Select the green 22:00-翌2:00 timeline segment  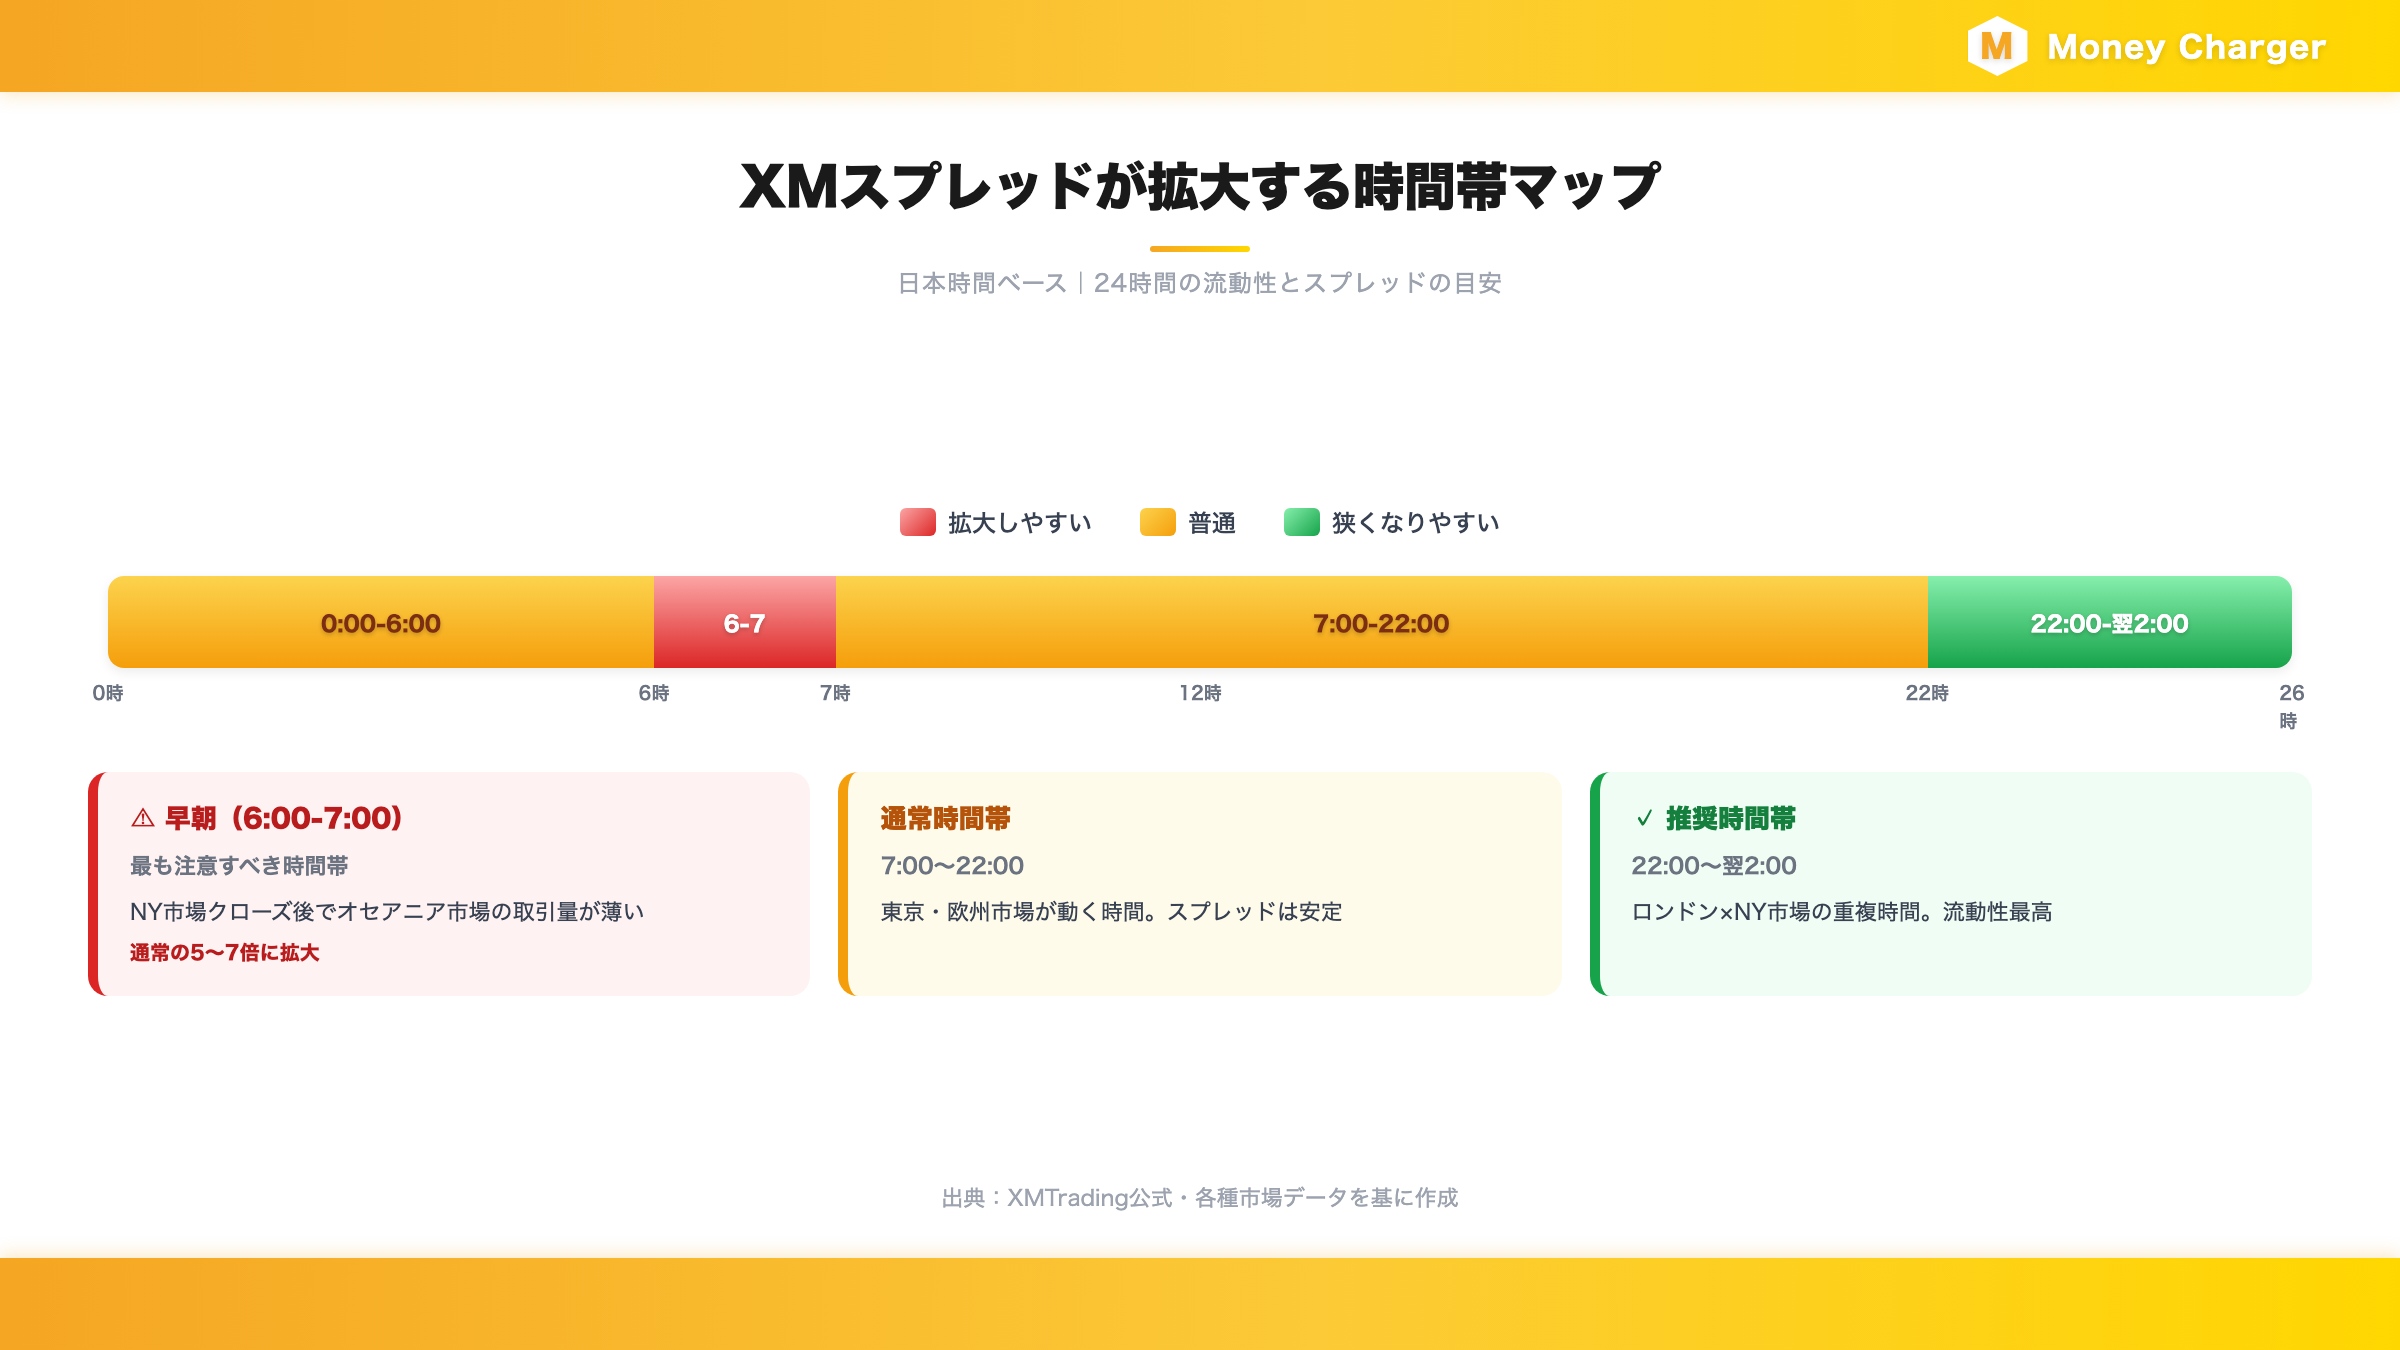pos(2110,622)
